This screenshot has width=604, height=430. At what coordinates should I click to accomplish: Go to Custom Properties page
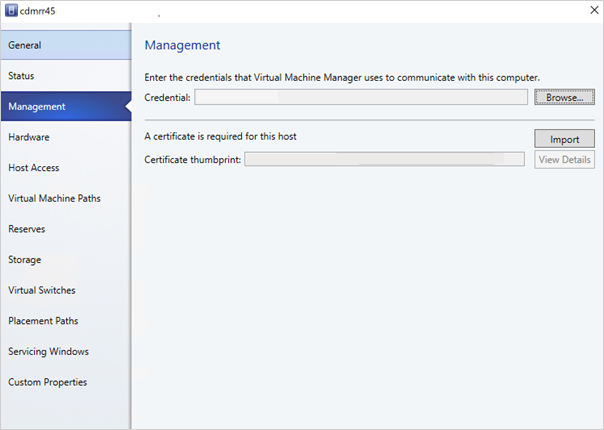tap(66, 382)
